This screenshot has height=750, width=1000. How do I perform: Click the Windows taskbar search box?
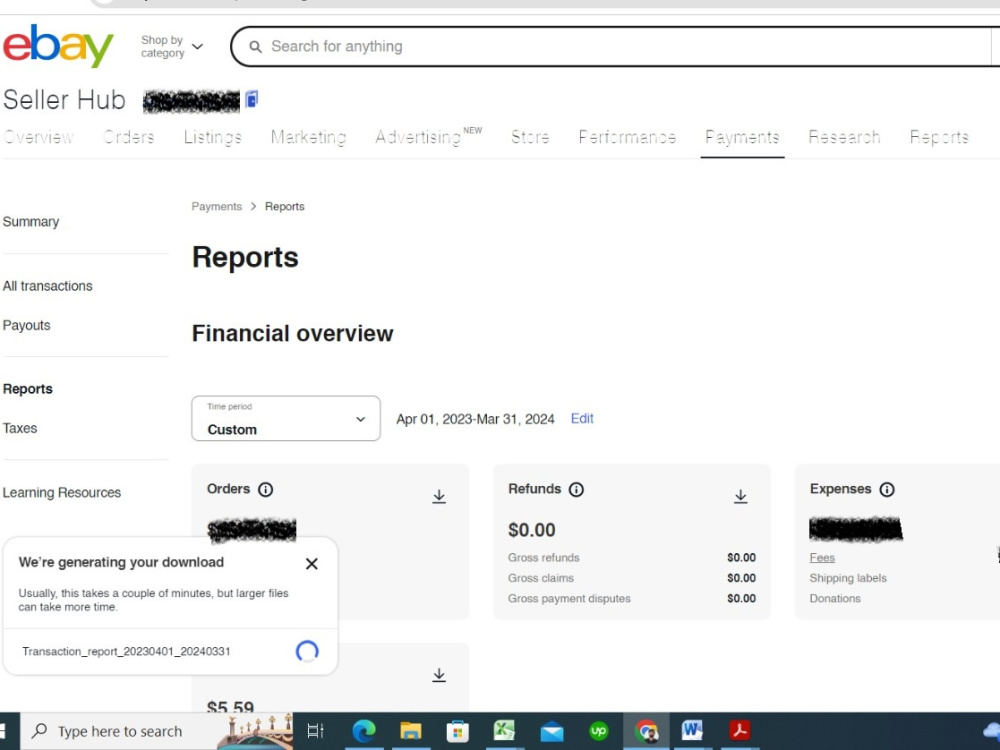[156, 731]
